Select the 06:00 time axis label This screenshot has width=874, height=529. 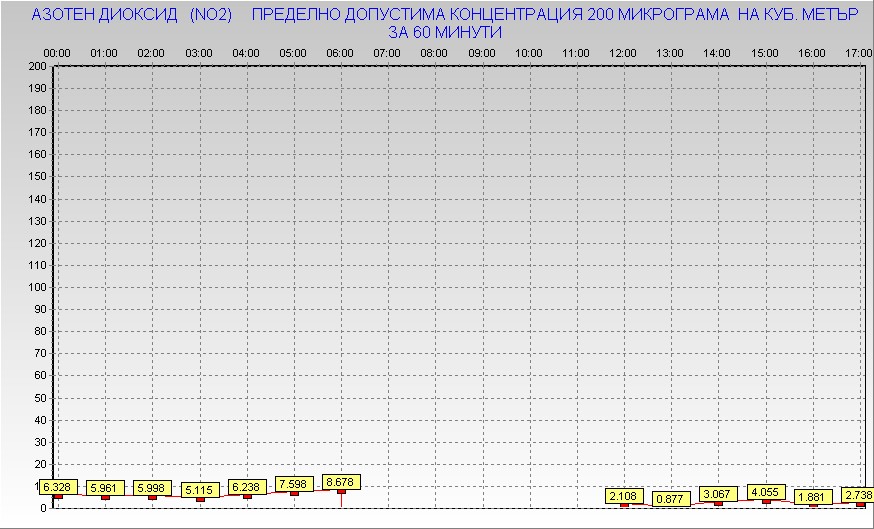click(x=340, y=53)
